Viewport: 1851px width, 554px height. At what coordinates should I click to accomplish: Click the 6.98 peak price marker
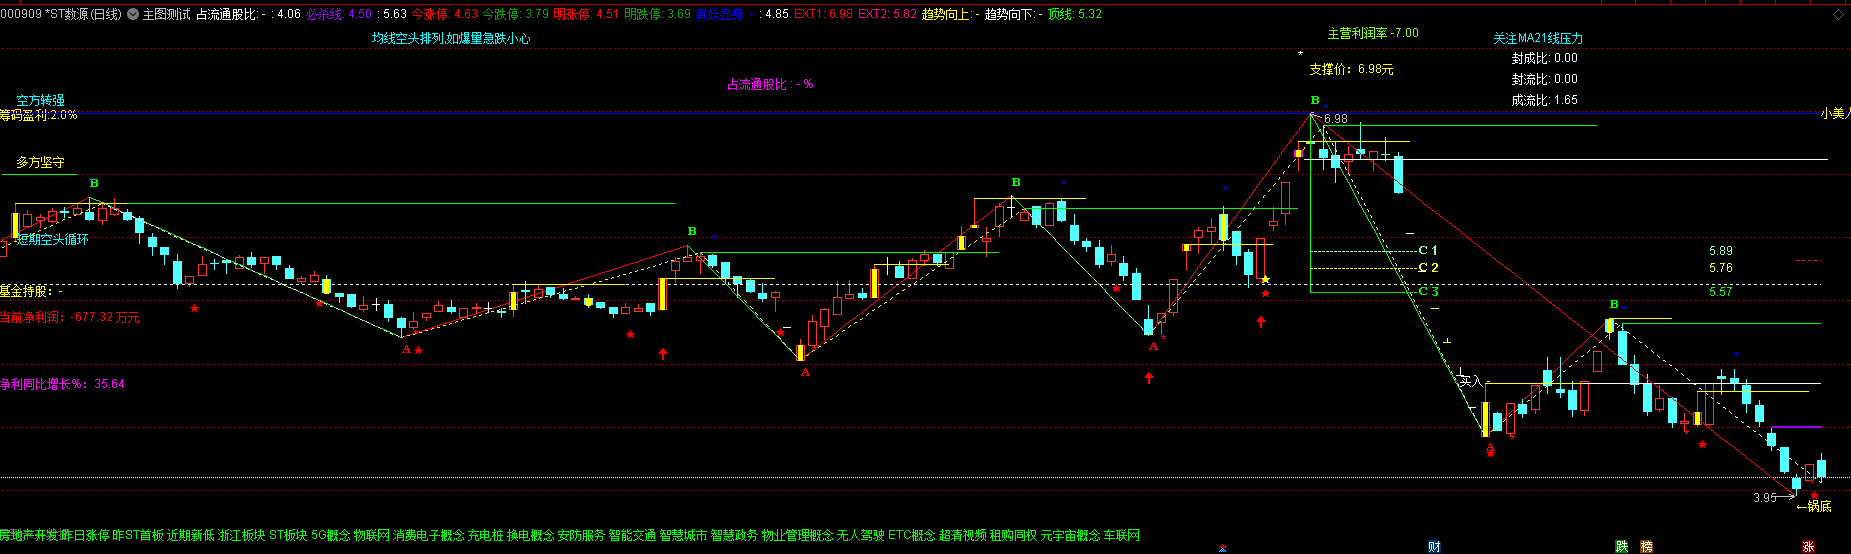[x=1336, y=119]
